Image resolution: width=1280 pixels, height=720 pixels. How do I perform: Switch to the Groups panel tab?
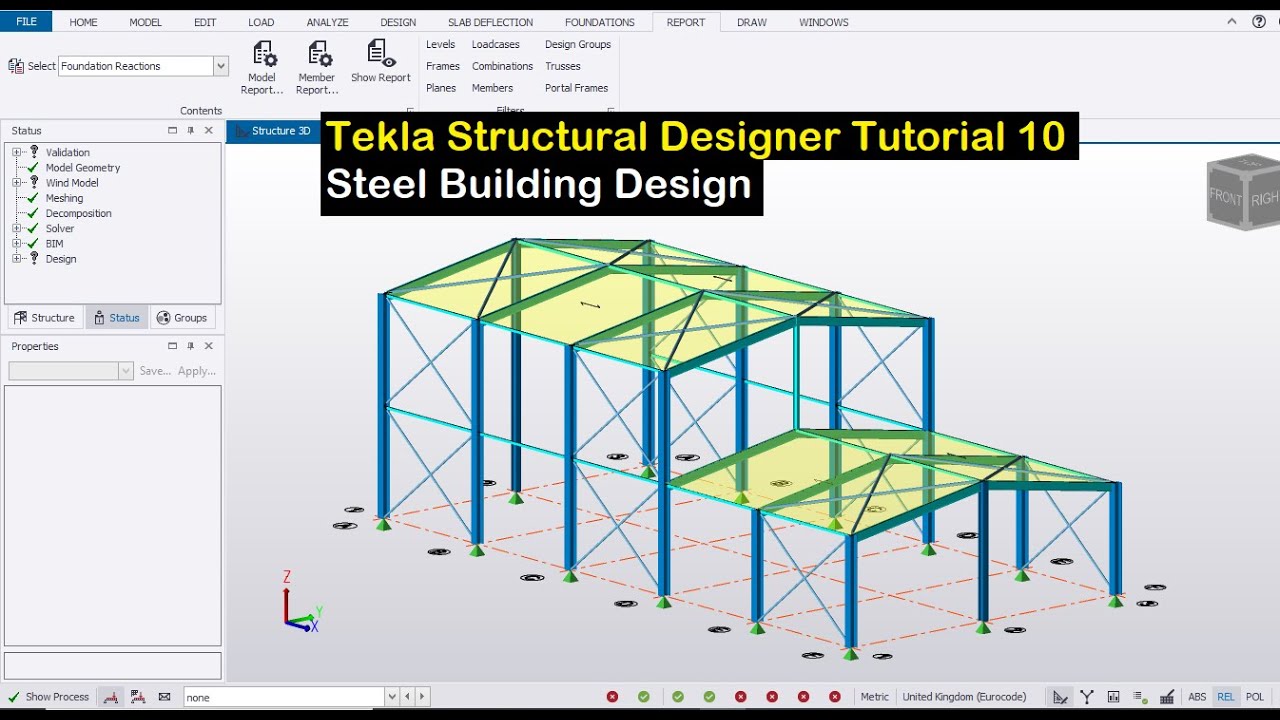tap(182, 318)
